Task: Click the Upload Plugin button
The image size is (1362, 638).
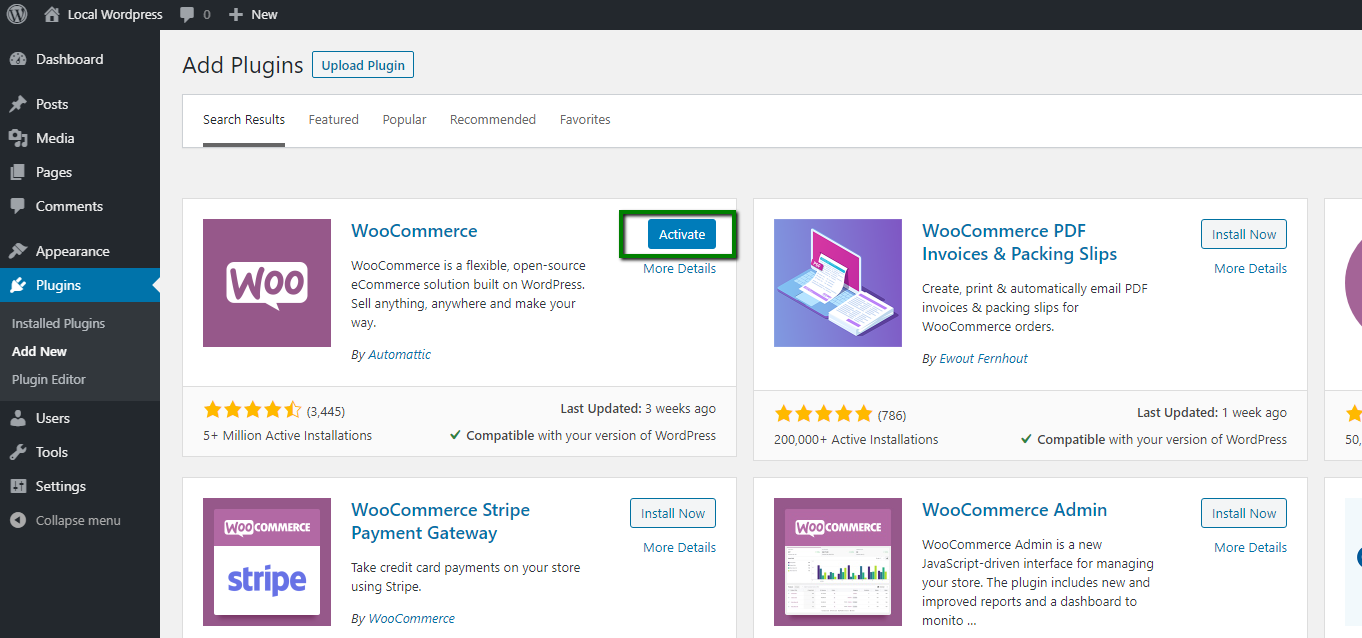Action: tap(363, 65)
